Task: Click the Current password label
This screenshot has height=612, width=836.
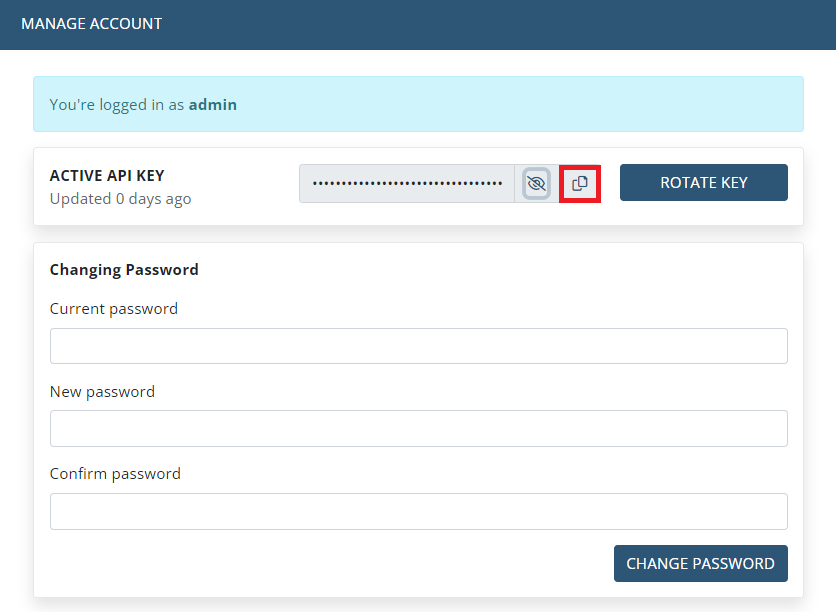Action: point(114,309)
